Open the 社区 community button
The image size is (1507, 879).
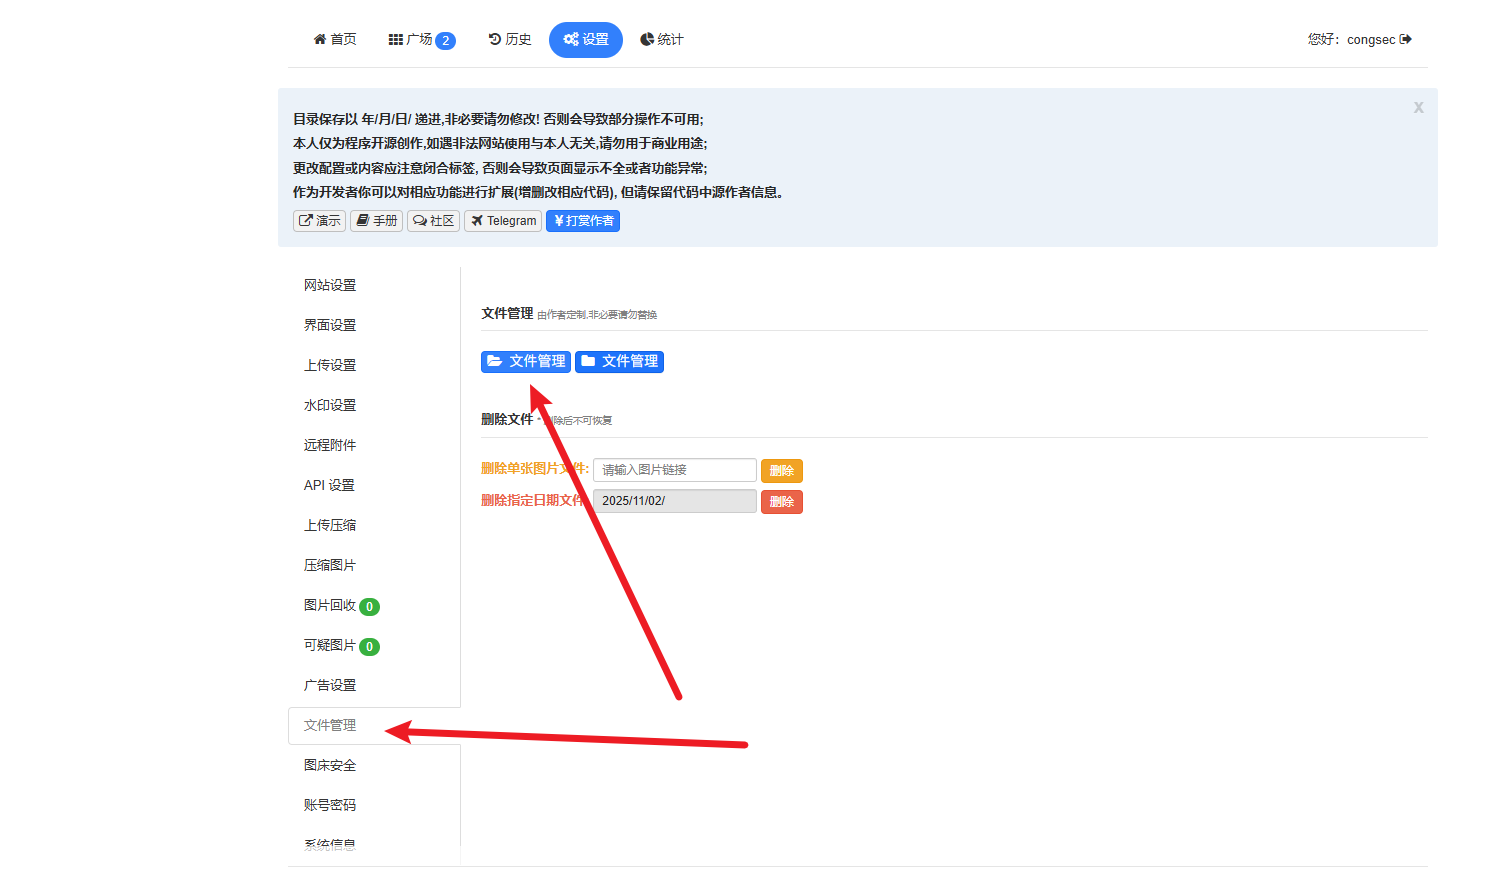tap(433, 221)
